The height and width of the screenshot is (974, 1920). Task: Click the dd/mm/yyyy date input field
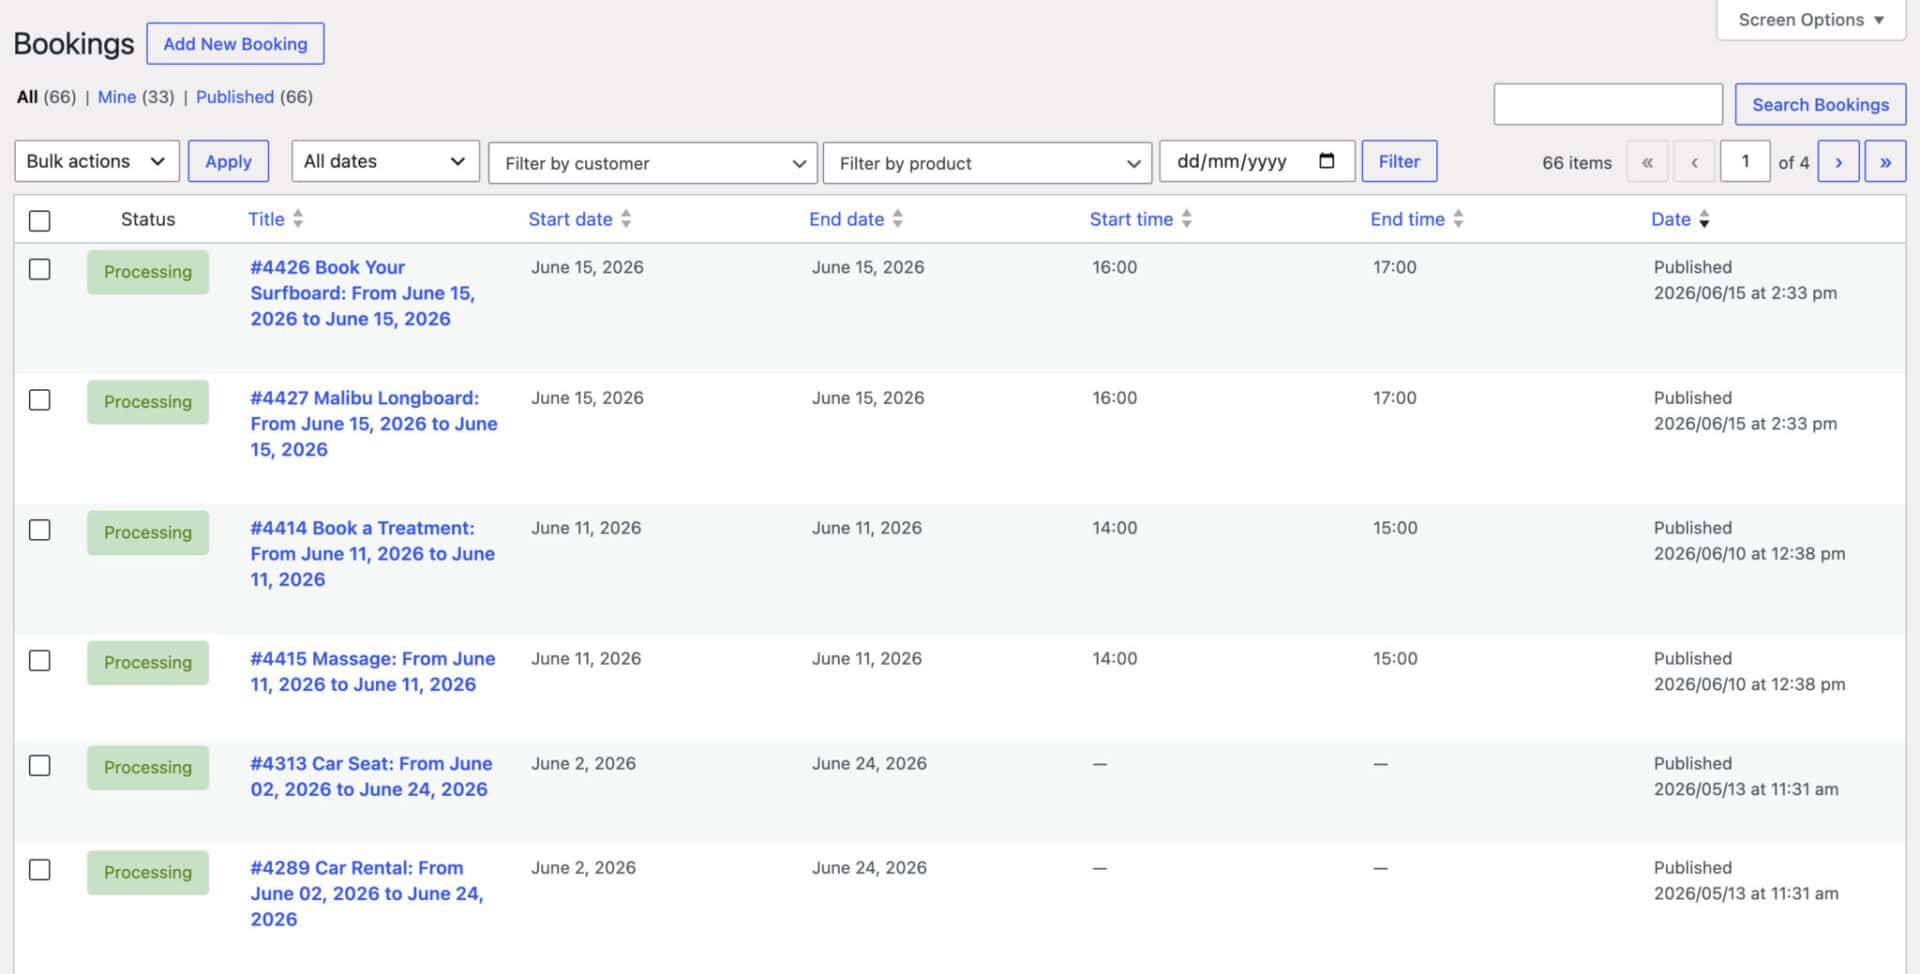tap(1257, 161)
